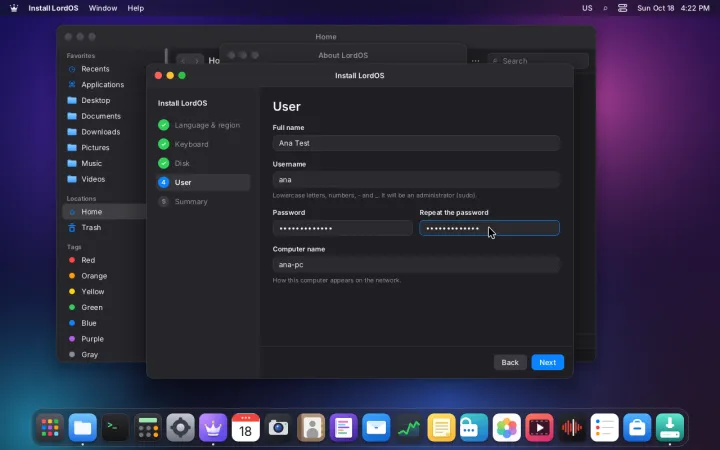Open the red video player in dock
Viewport: 720px width, 450px height.
pyautogui.click(x=539, y=428)
